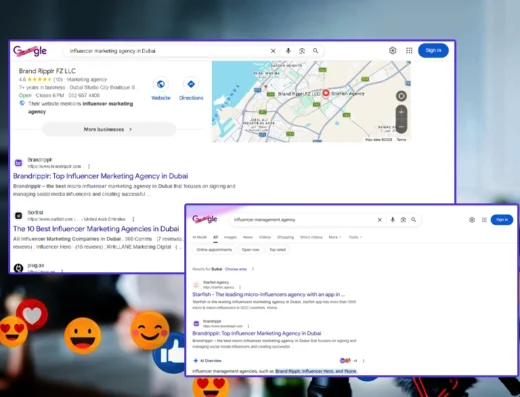Open the Brand Ripplr FZ LLC business listing

click(47, 71)
